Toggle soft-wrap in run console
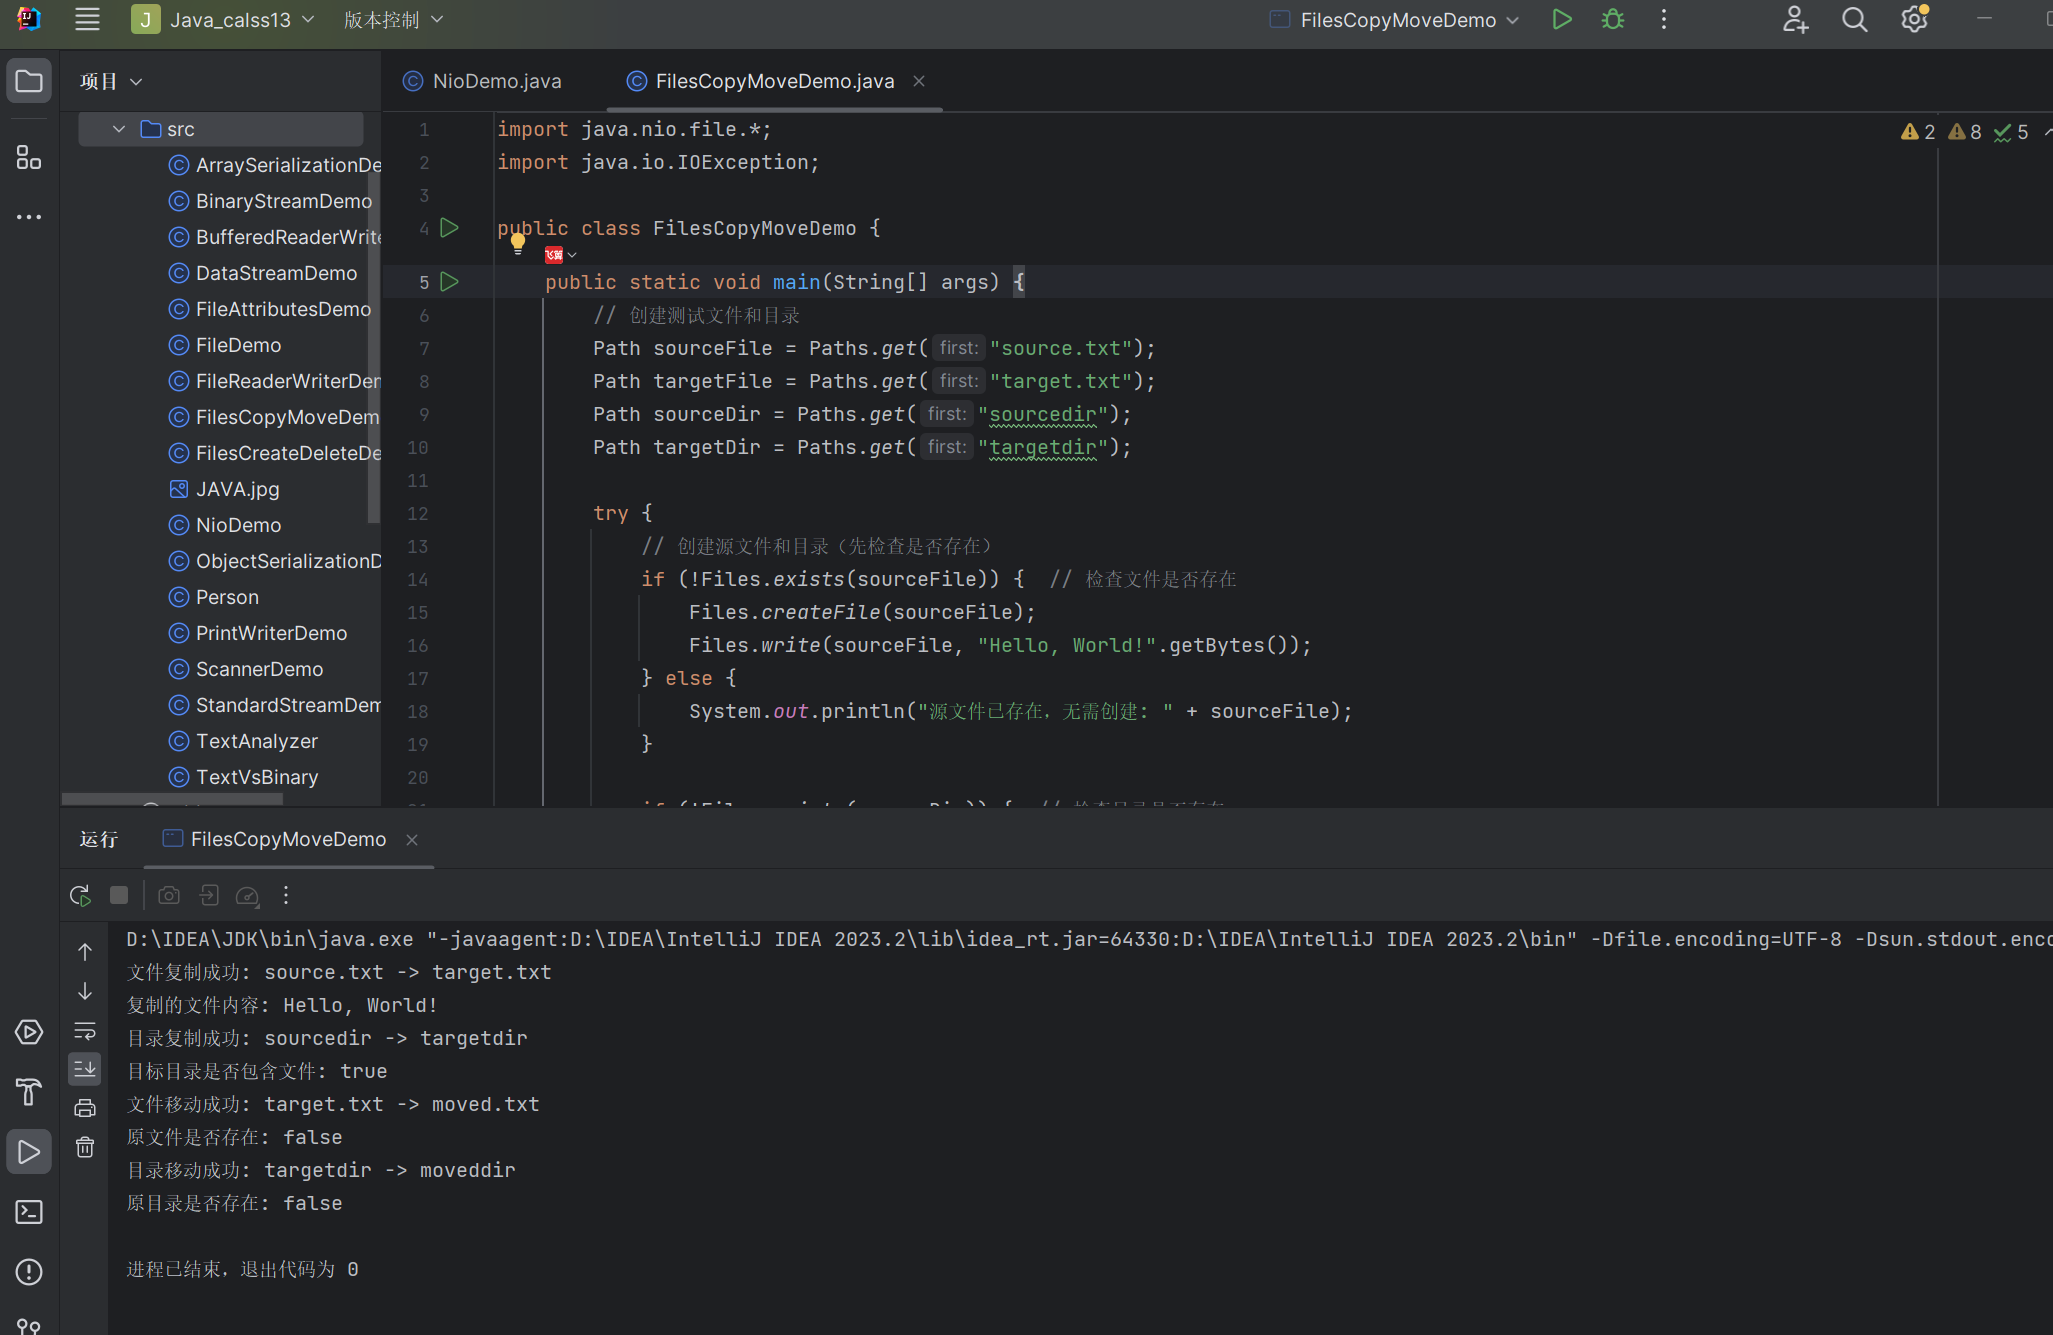This screenshot has width=2053, height=1335. (x=85, y=1031)
